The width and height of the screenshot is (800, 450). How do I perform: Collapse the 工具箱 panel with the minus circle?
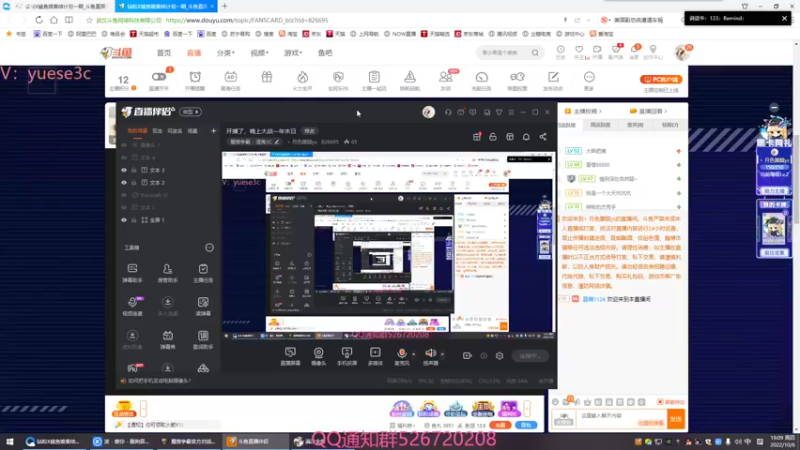pos(209,247)
